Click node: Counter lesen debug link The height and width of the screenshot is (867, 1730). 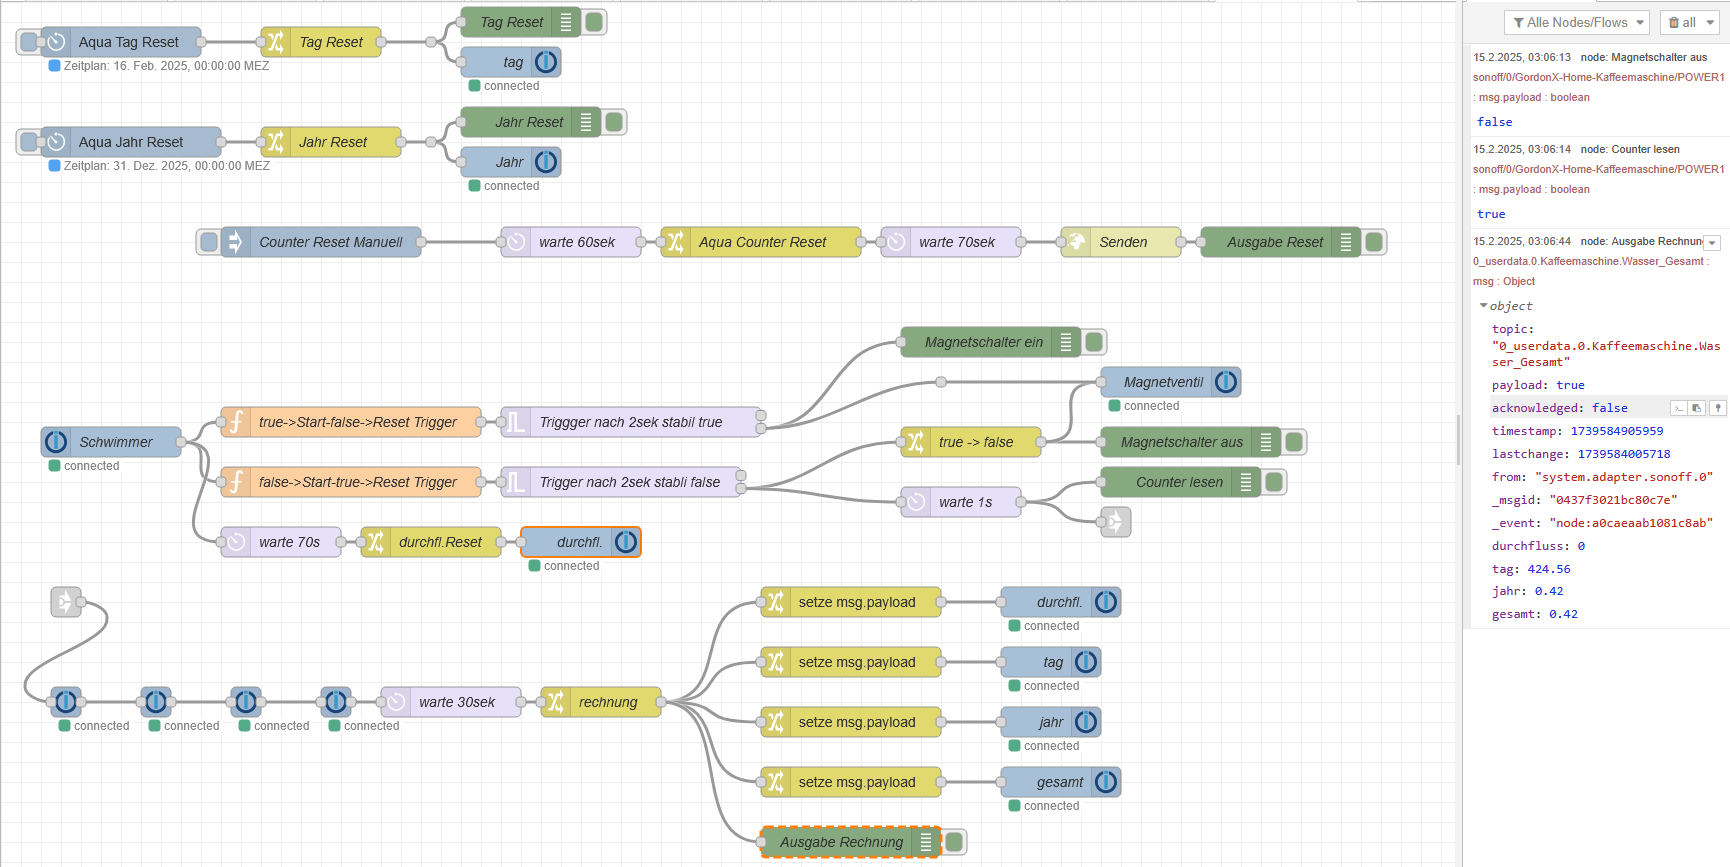tap(1630, 149)
